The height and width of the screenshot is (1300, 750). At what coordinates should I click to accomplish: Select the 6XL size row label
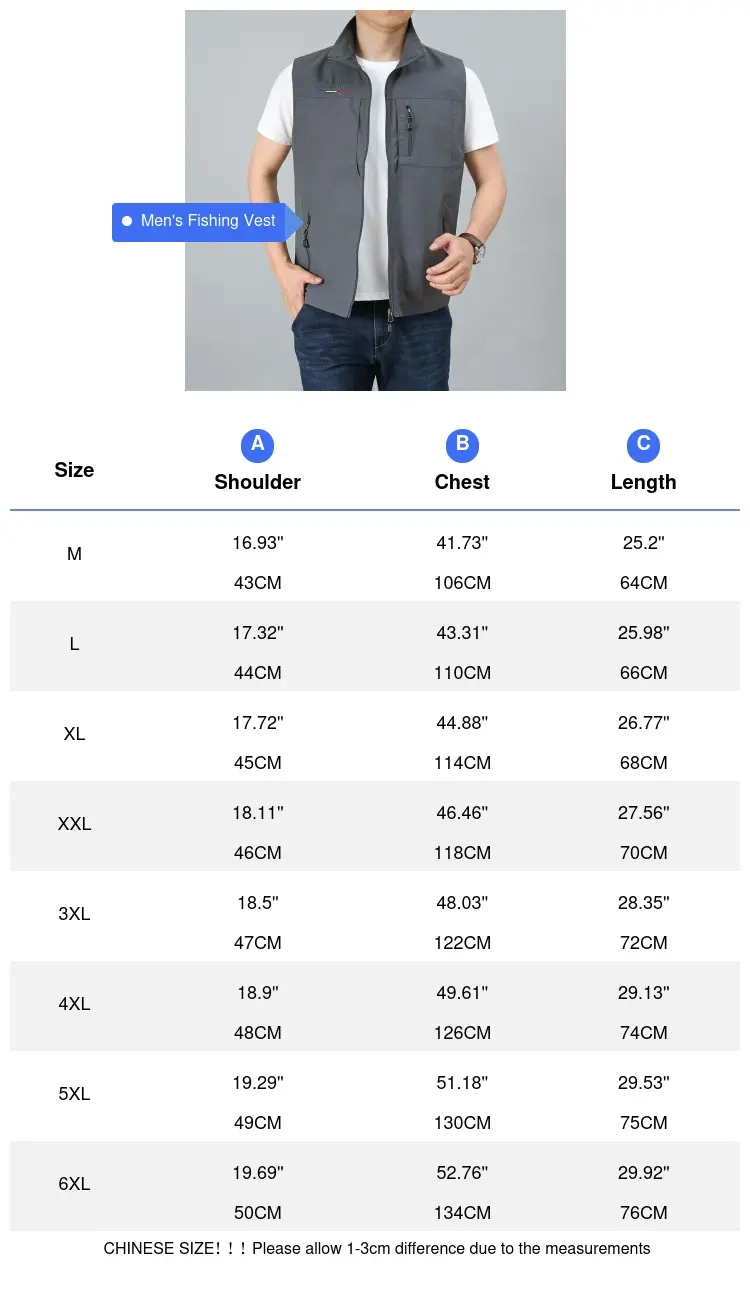click(74, 1184)
